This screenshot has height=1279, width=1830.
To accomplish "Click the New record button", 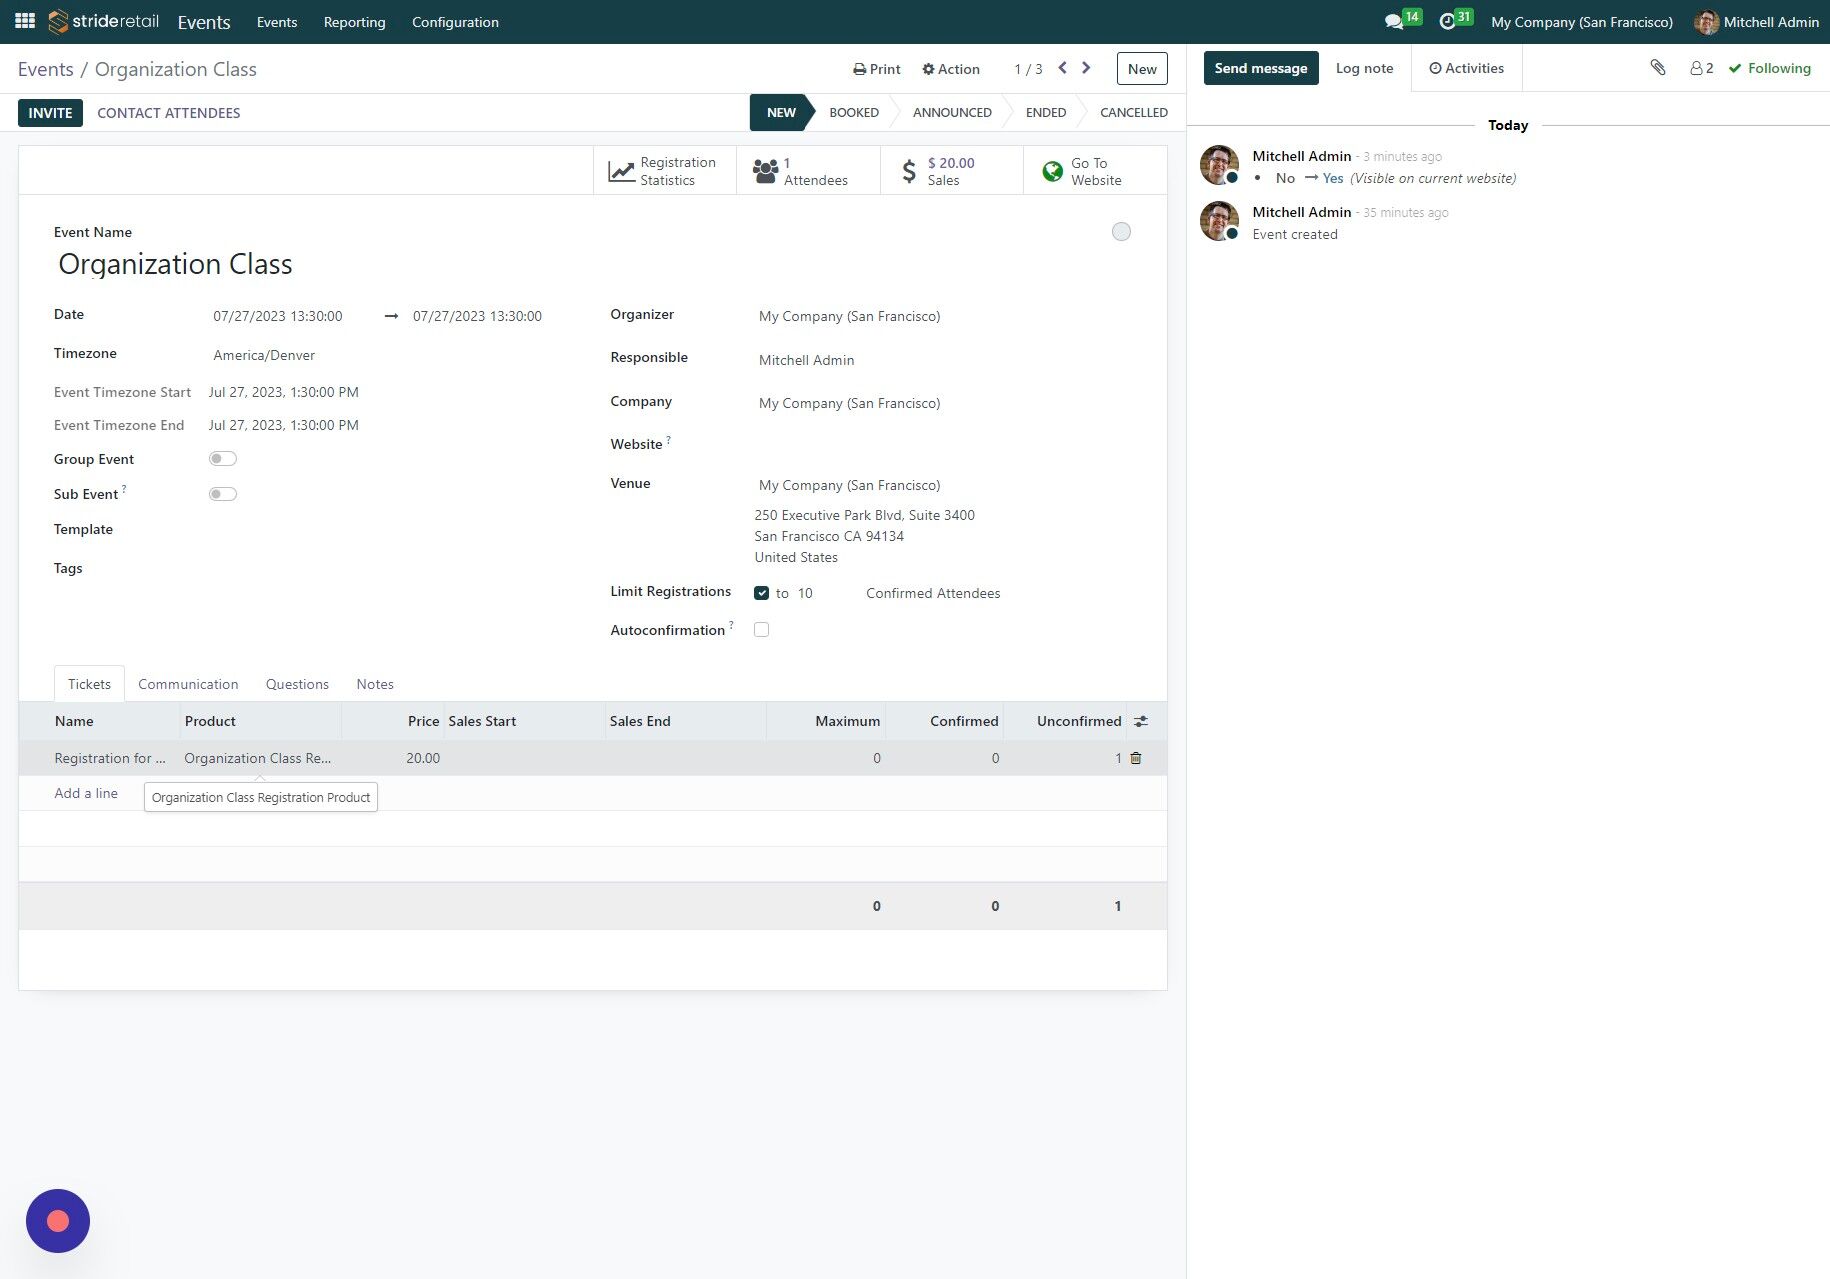I will (1142, 69).
